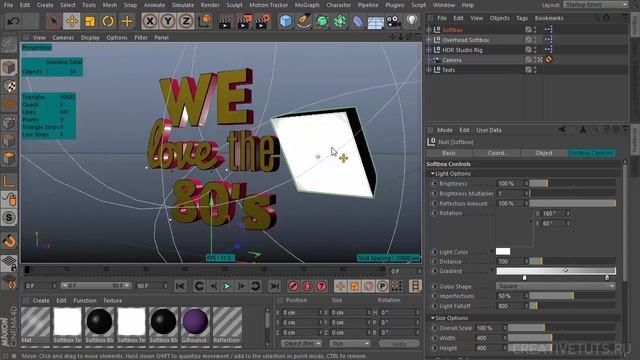This screenshot has width=640, height=360.
Task: Toggle autokeying red button
Action: (x=307, y=286)
